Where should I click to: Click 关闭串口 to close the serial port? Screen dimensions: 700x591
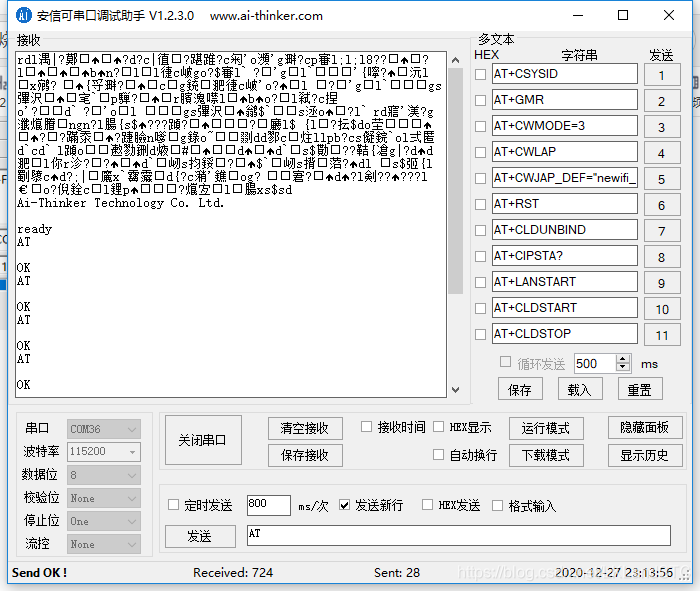tap(203, 440)
